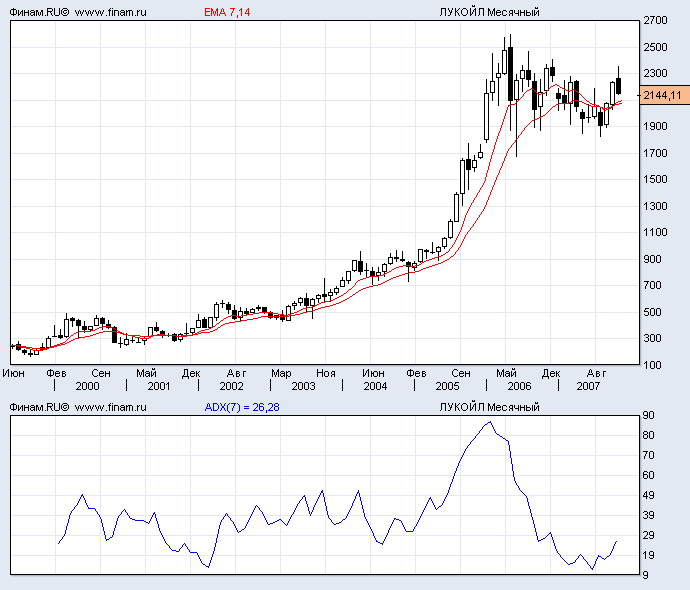Click the year 2005 on the time axis
Screen dimensions: 690x590
(x=448, y=386)
